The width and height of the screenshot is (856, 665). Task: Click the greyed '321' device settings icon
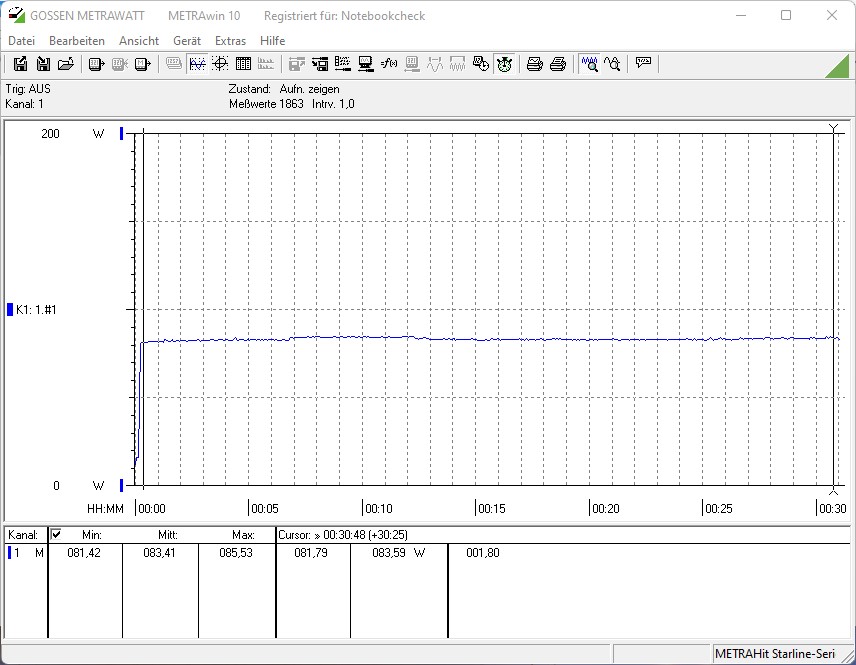(x=412, y=64)
